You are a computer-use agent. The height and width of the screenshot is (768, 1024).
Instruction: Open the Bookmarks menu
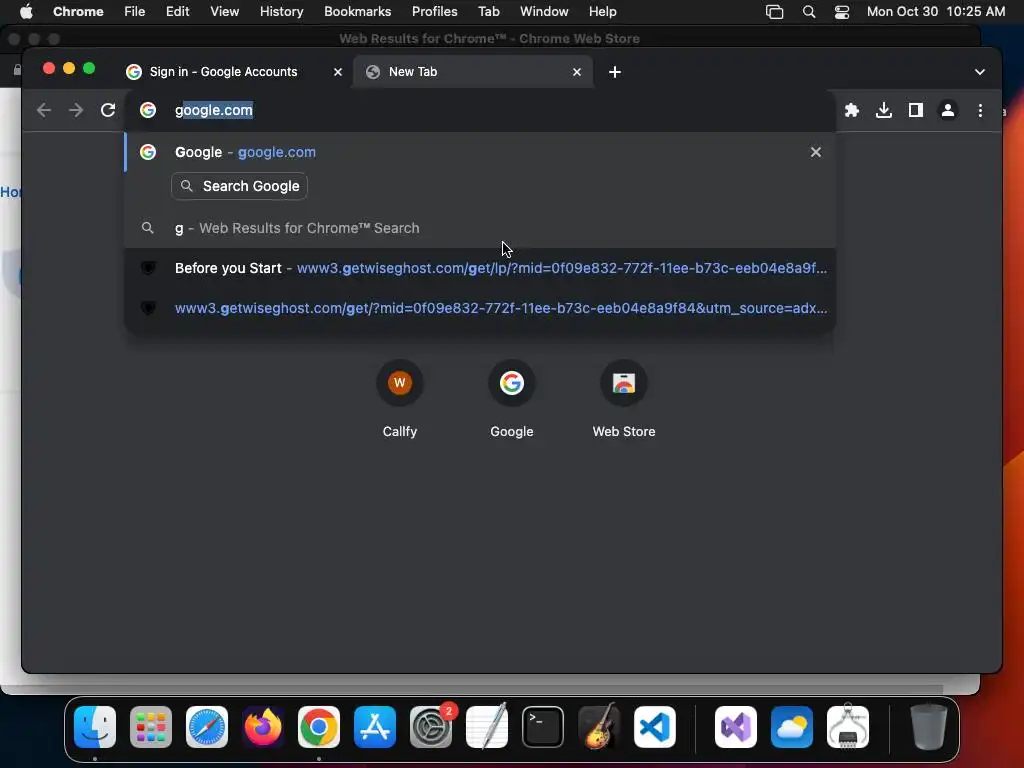click(357, 12)
